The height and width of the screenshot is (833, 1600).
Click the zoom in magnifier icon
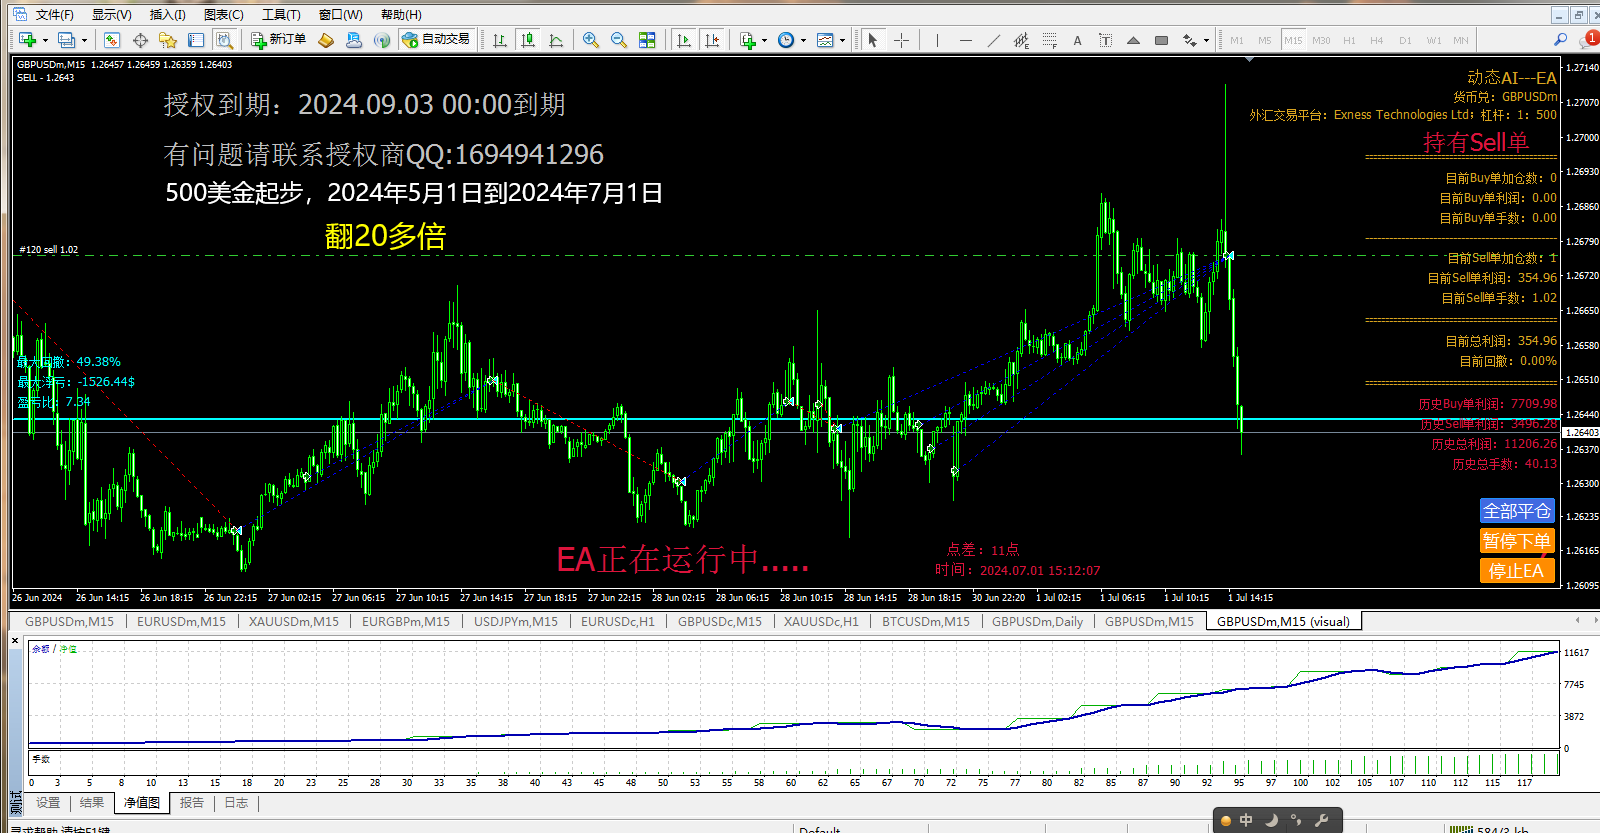pyautogui.click(x=591, y=40)
